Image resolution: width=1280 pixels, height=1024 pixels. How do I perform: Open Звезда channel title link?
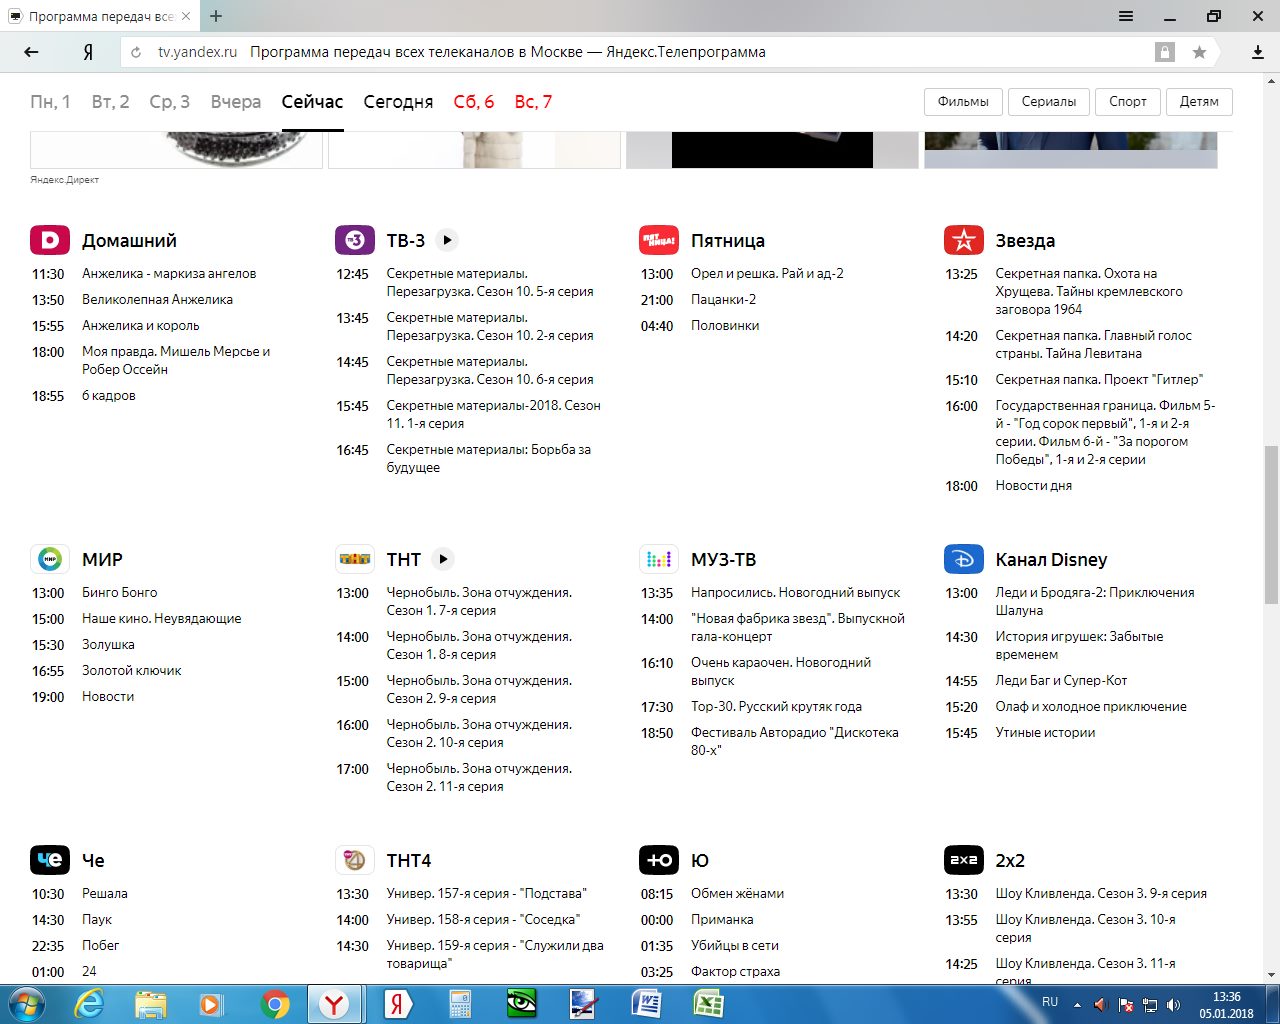(x=1025, y=240)
